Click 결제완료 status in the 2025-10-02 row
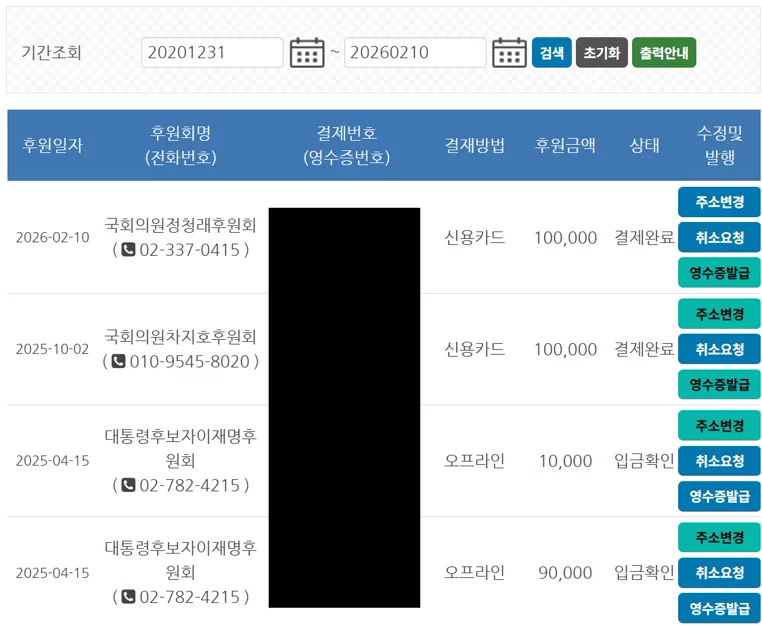Image resolution: width=762 pixels, height=626 pixels. click(644, 349)
